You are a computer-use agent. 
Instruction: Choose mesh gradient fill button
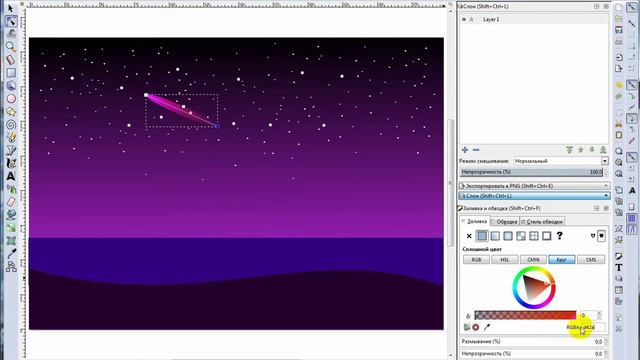point(521,236)
